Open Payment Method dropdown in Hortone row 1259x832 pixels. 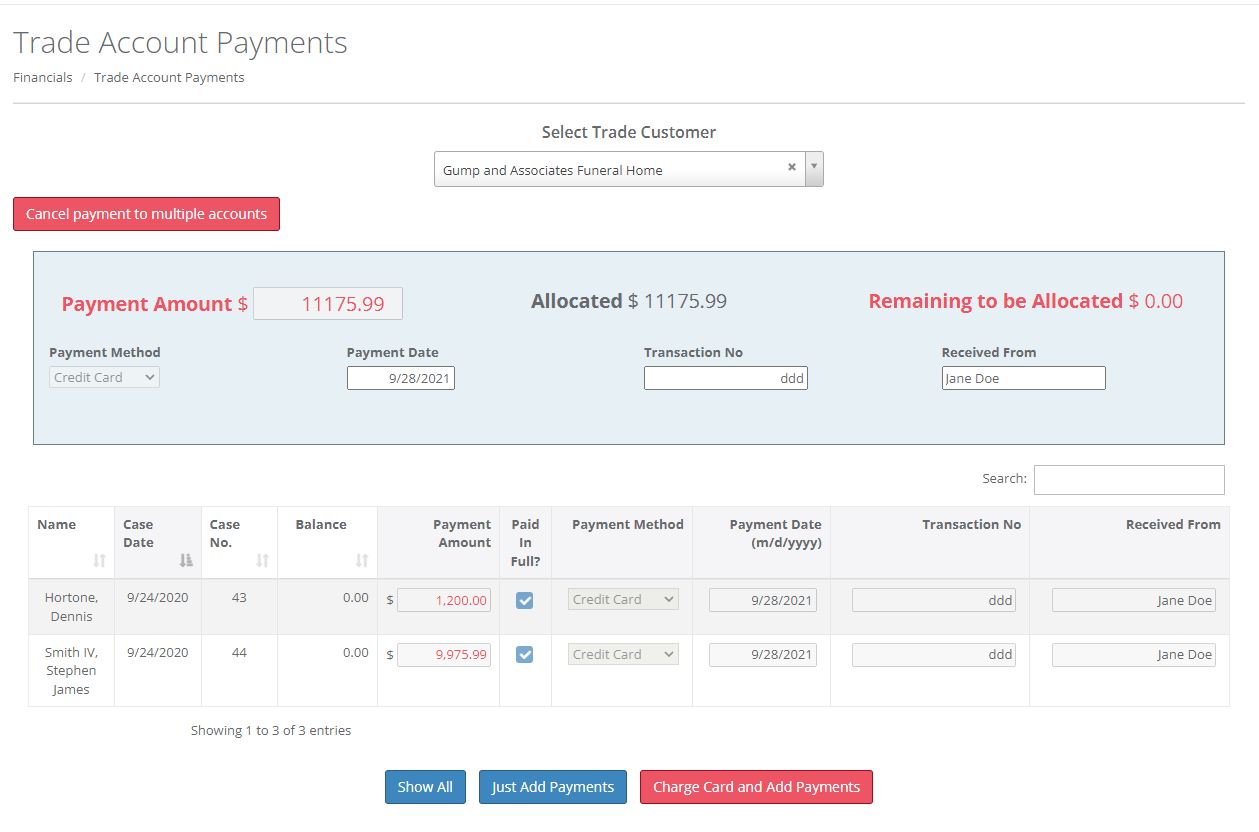623,600
